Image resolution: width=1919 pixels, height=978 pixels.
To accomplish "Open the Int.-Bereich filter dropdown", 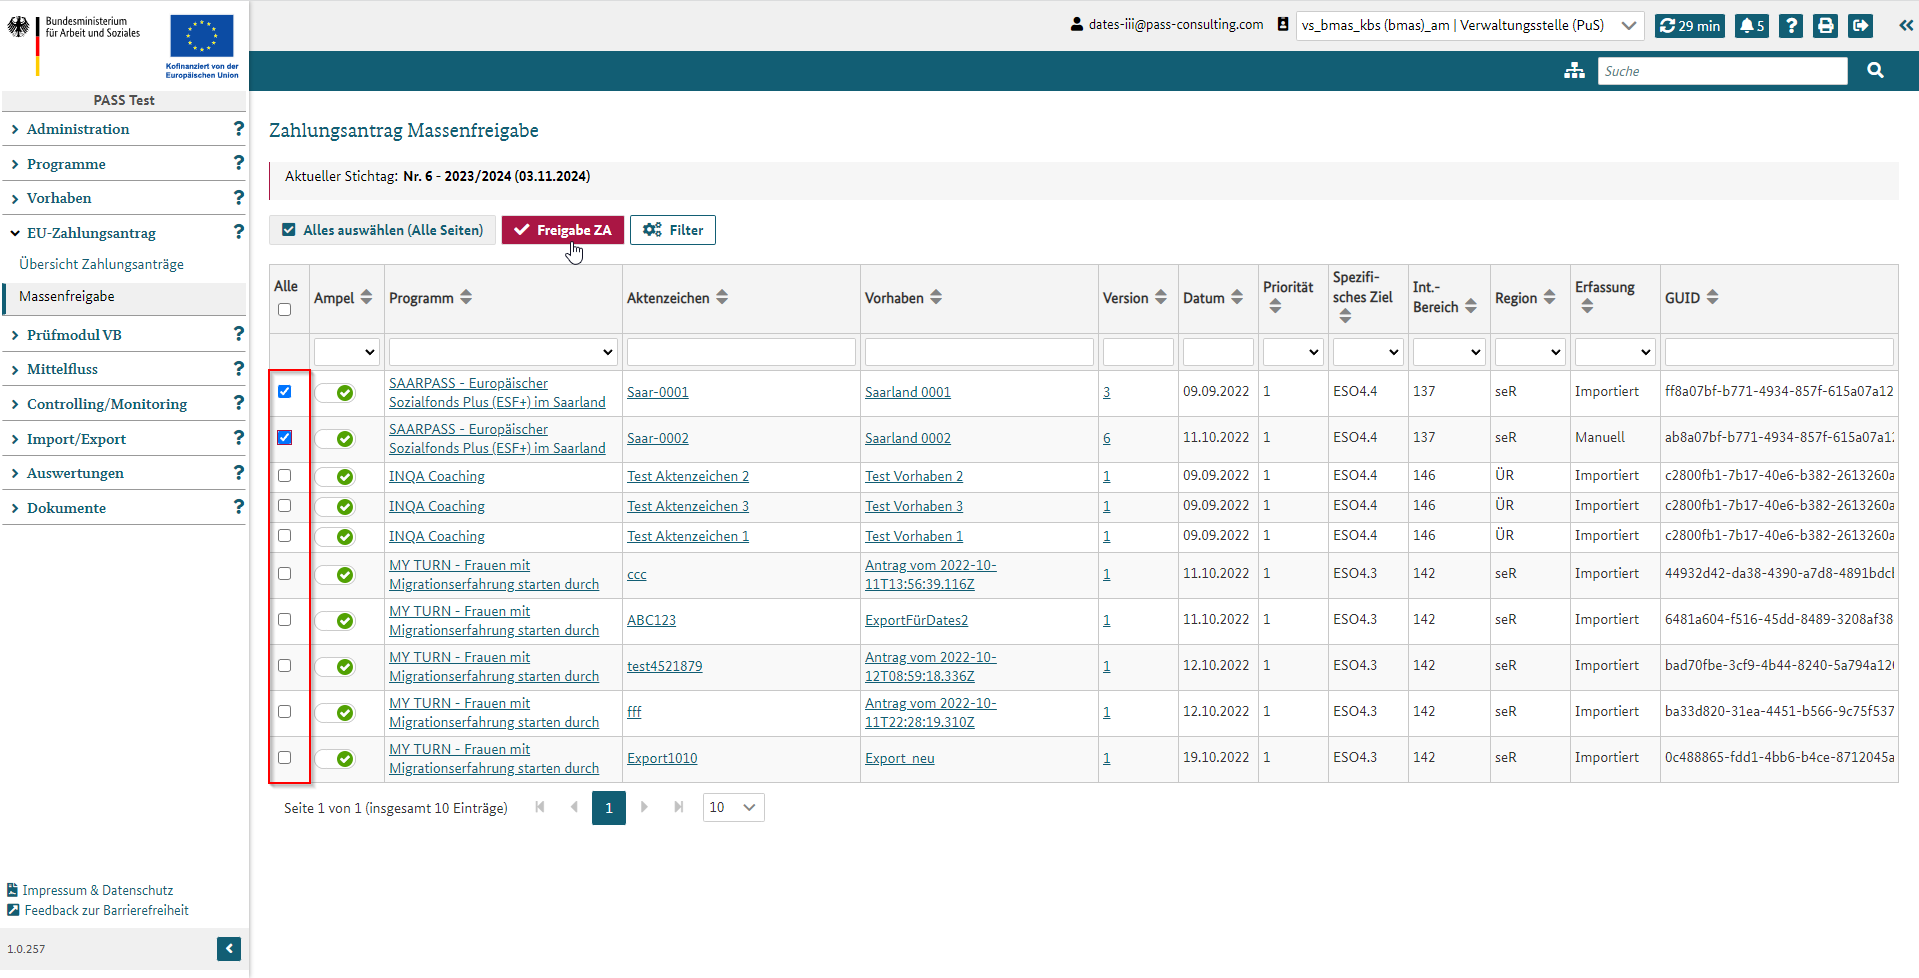I will pyautogui.click(x=1449, y=352).
